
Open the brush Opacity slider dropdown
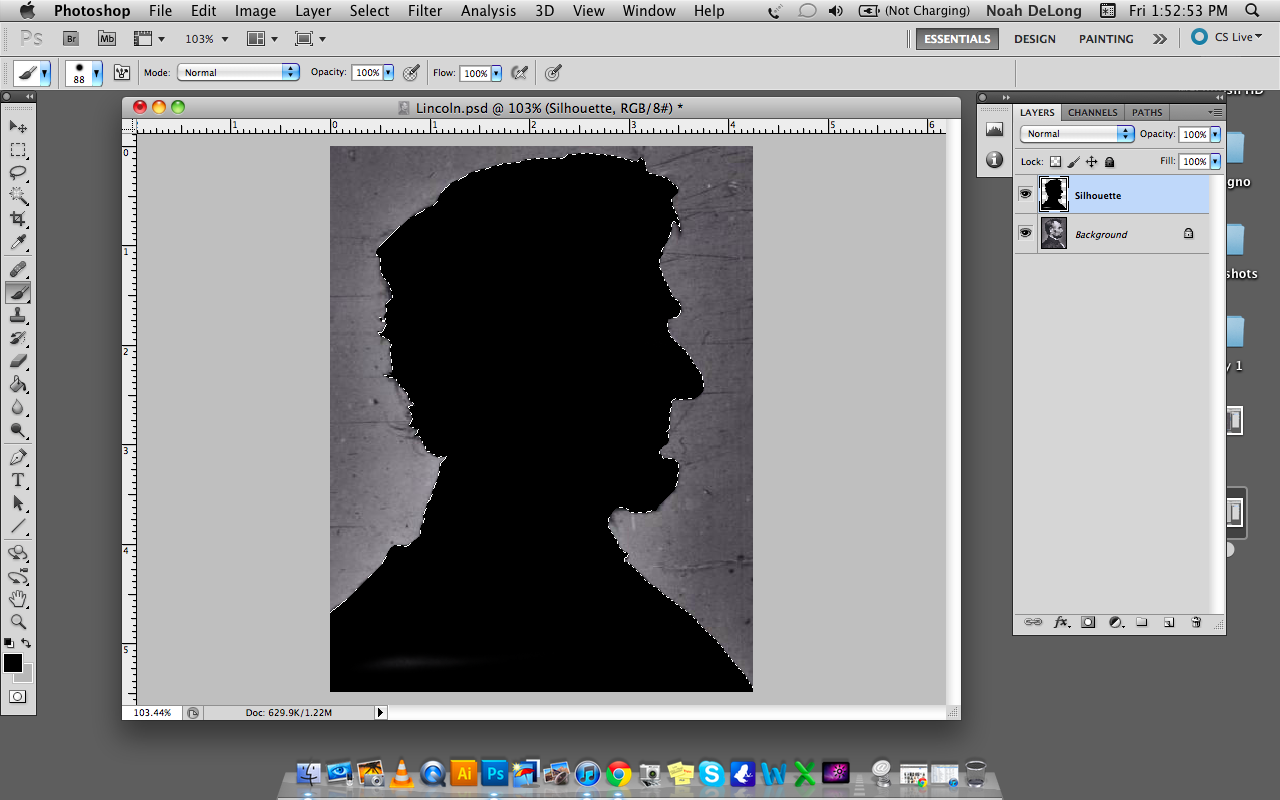388,72
